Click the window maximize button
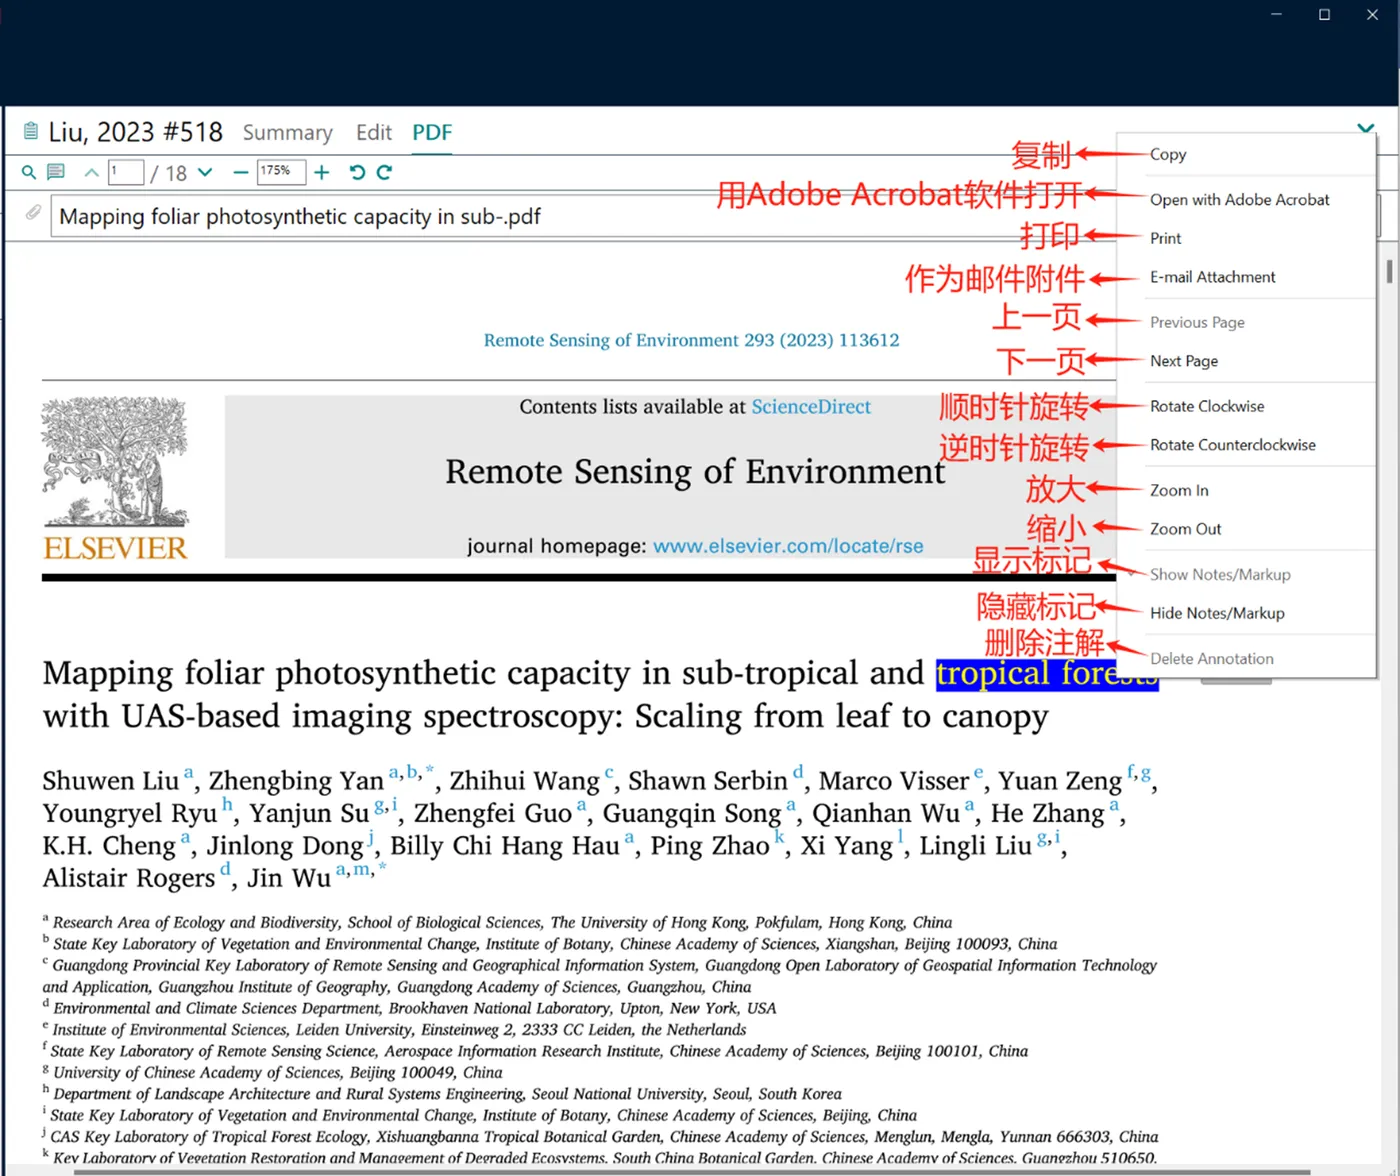 click(x=1324, y=14)
